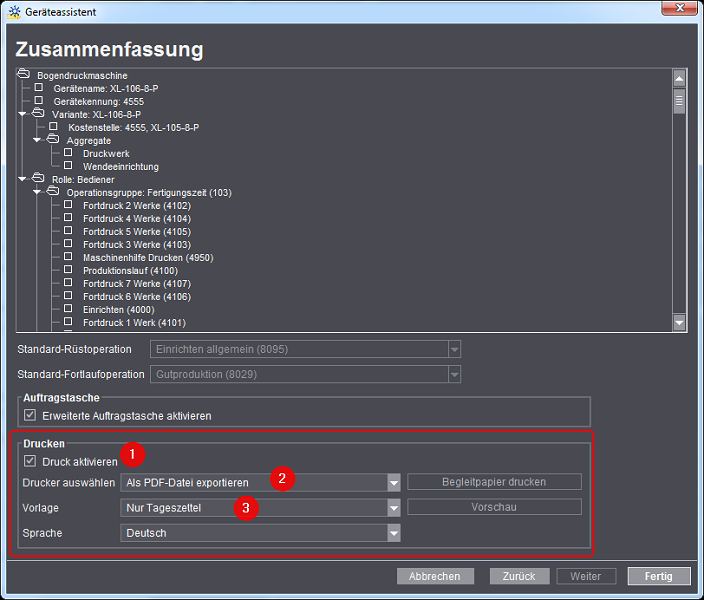
Task: Disable Erweiterte Auftragstasche aktivieren checkbox
Action: (30, 415)
